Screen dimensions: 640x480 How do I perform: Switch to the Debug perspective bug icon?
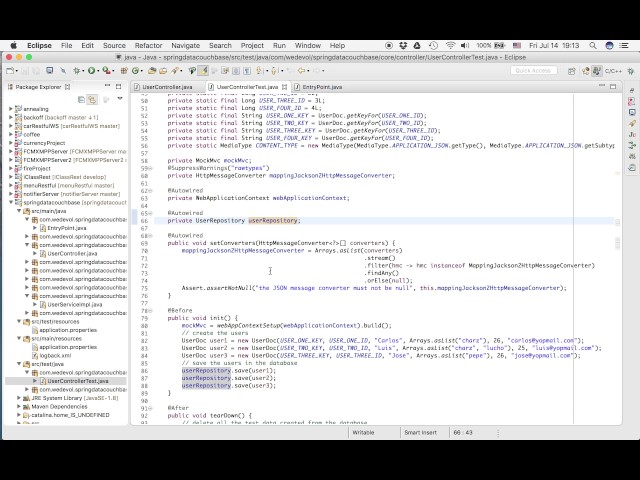pyautogui.click(x=631, y=71)
